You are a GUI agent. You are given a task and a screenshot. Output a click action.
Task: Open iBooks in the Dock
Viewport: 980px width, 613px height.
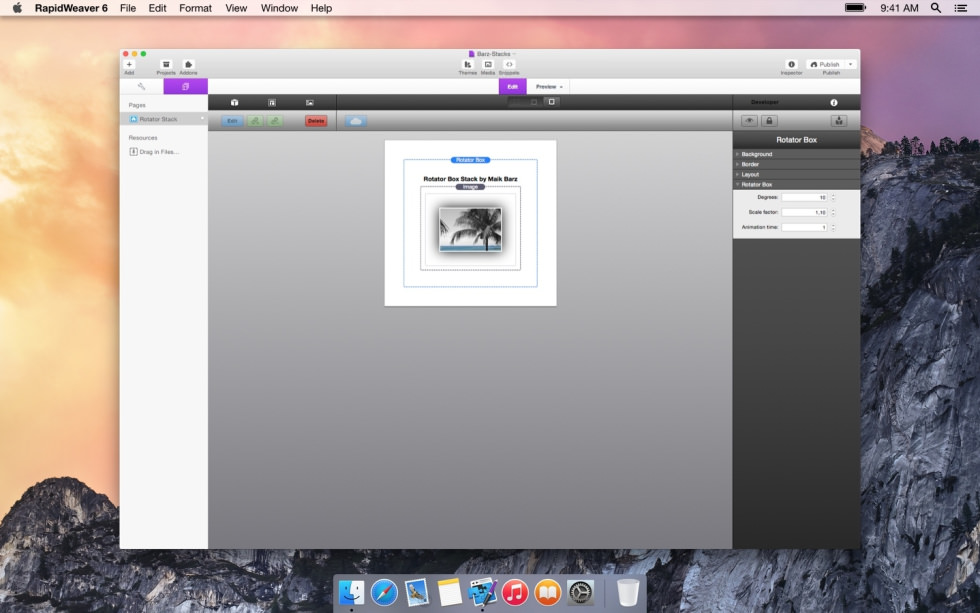click(x=548, y=592)
